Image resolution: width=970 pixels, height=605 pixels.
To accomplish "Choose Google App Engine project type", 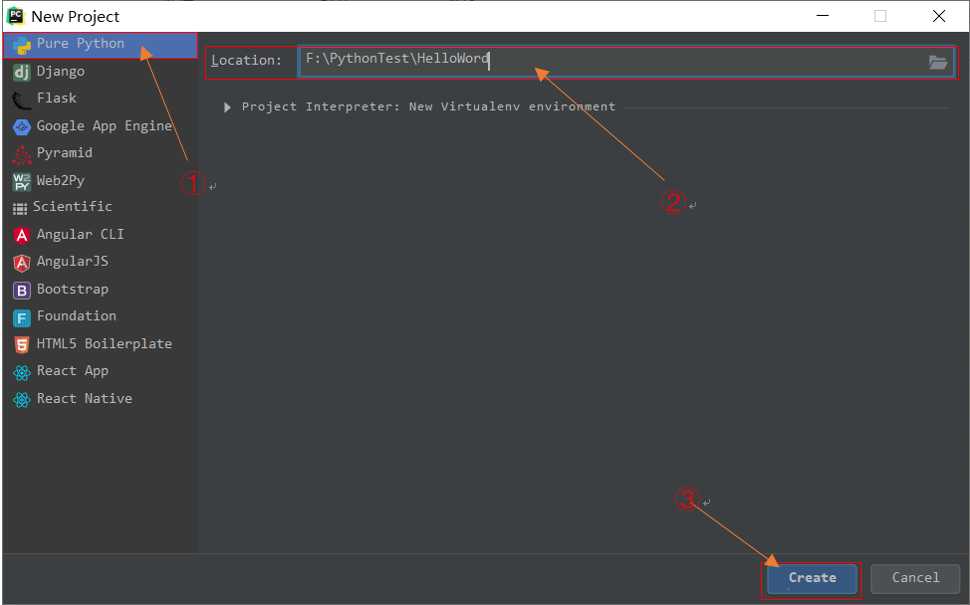I will (x=100, y=126).
